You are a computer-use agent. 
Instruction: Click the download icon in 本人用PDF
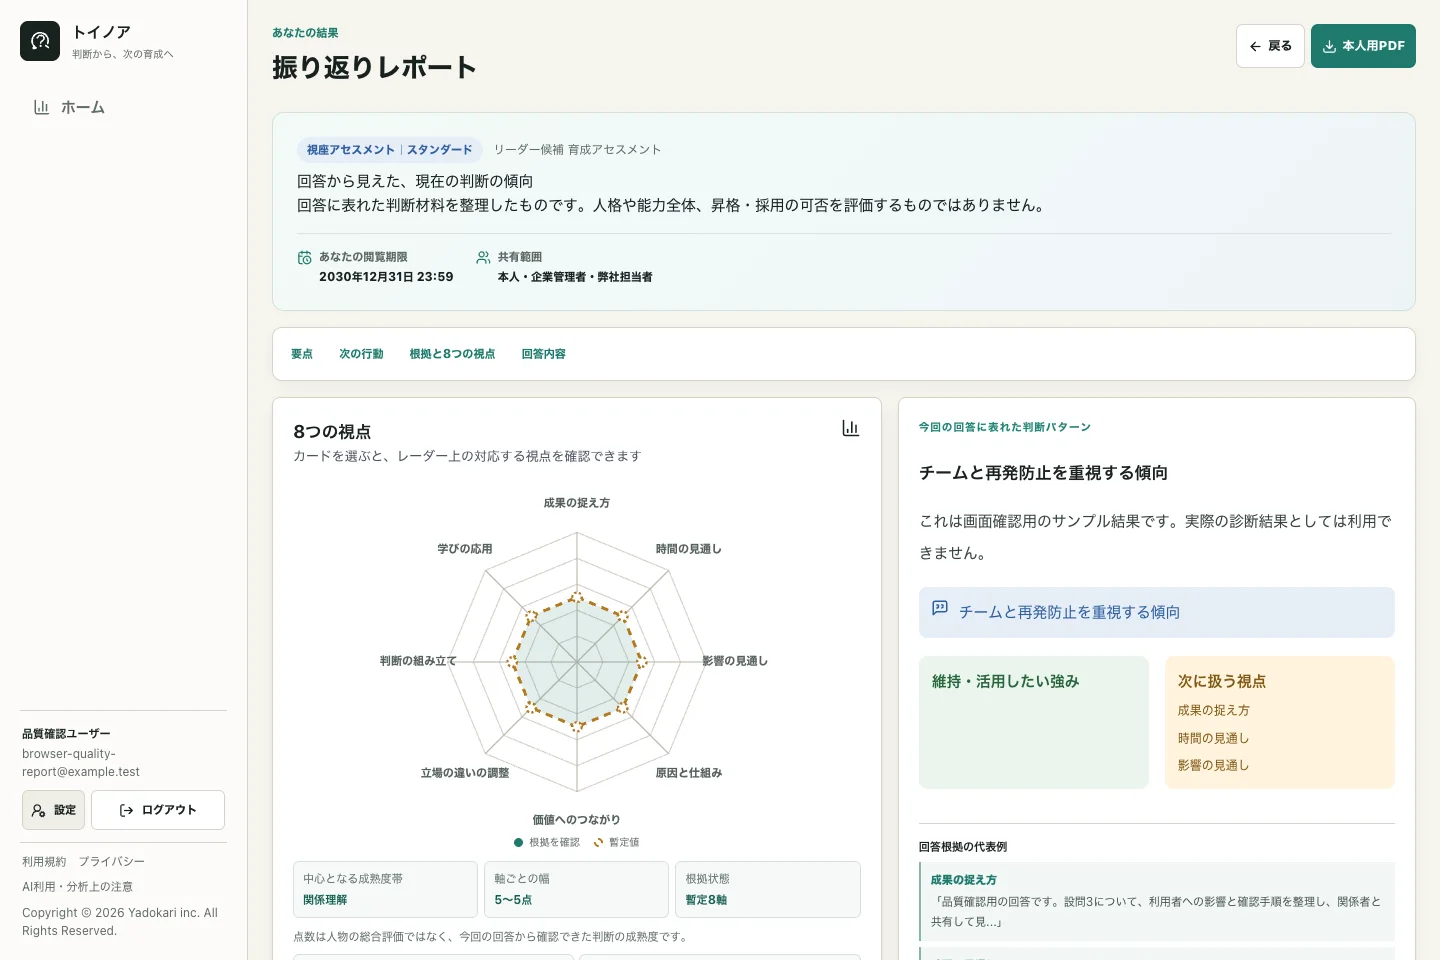[1329, 46]
